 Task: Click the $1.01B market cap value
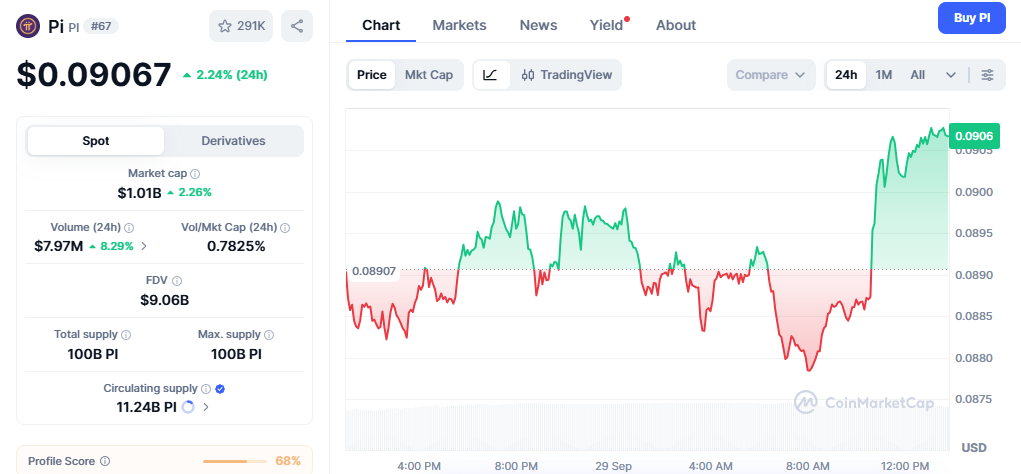click(139, 193)
